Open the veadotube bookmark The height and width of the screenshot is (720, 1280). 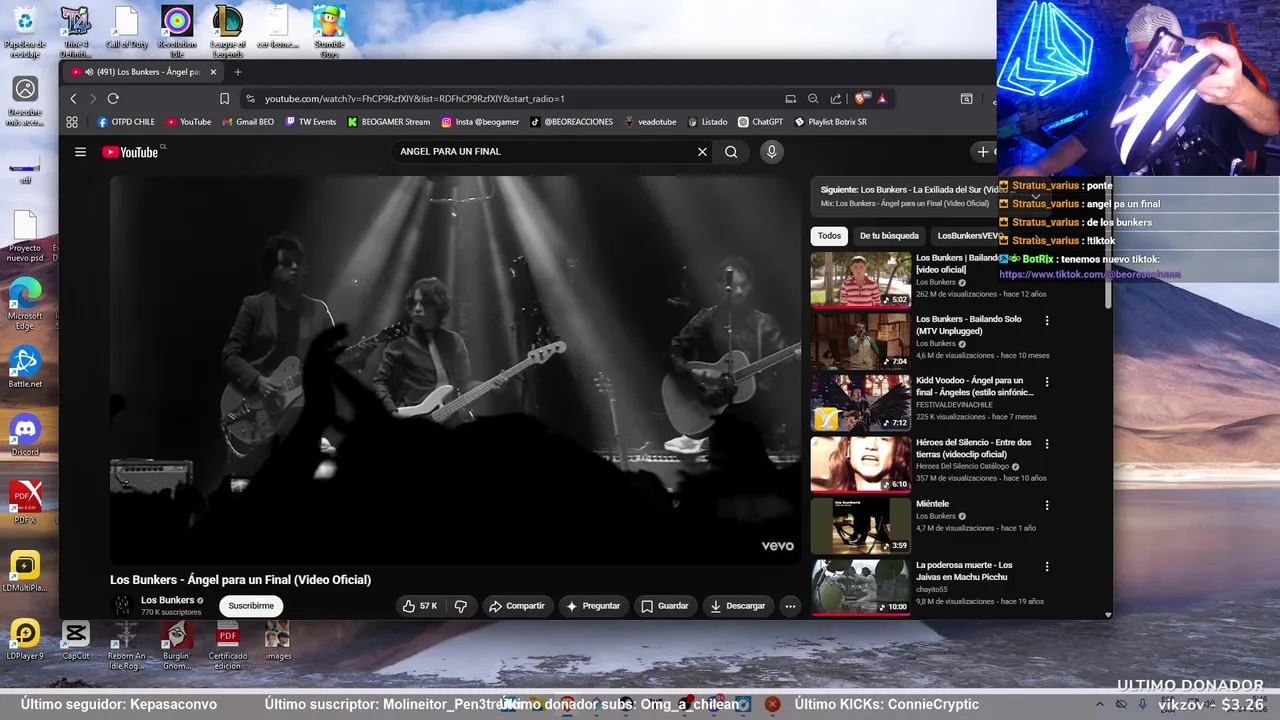[650, 122]
